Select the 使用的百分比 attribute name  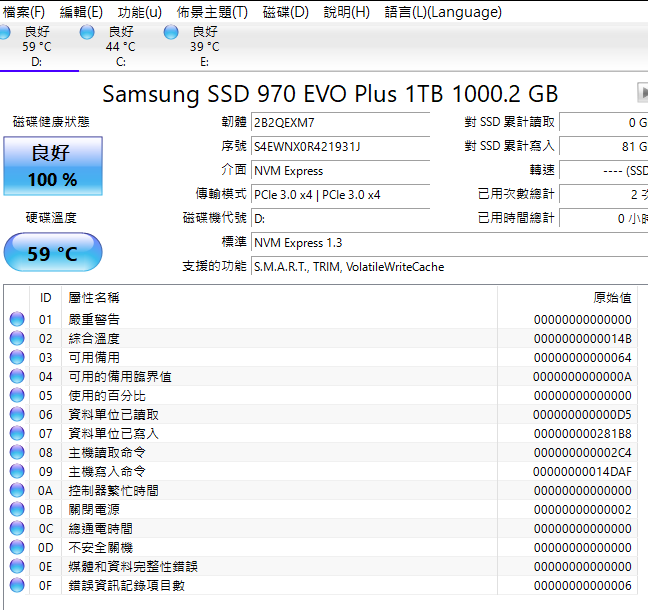[x=107, y=396]
